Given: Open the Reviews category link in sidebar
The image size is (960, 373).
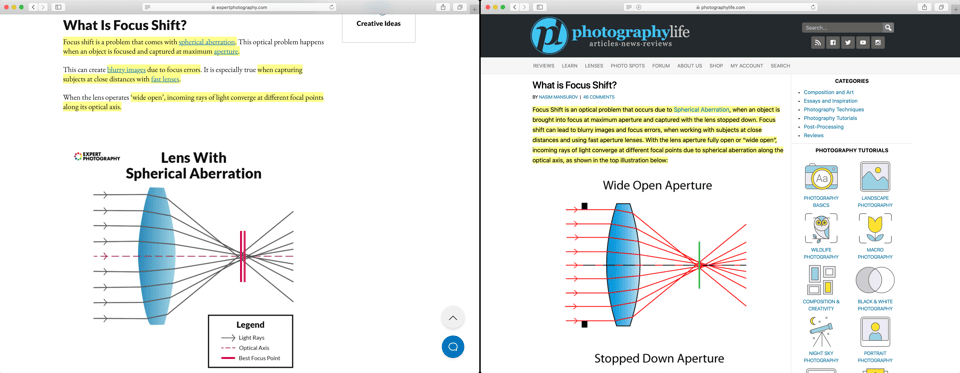Looking at the screenshot, I should 814,135.
